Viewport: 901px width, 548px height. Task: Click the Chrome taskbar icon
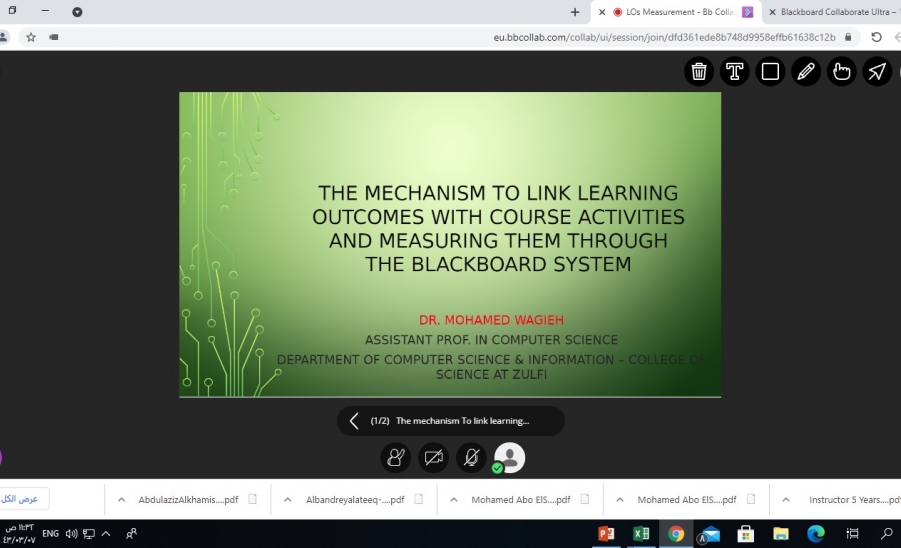tap(676, 534)
